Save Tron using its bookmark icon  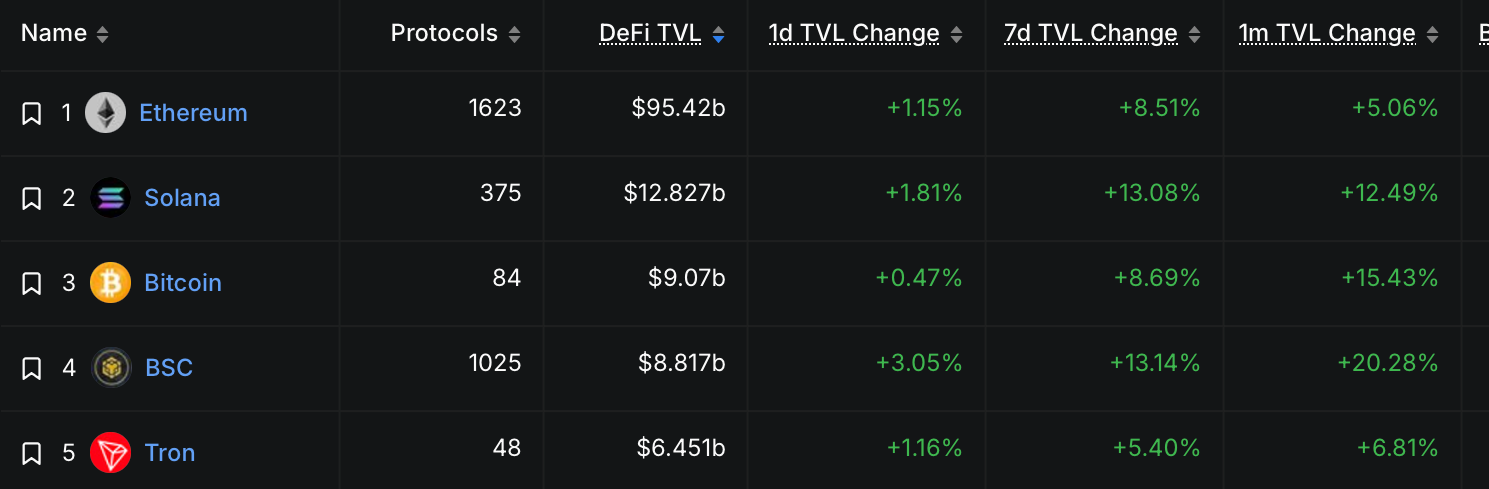31,453
